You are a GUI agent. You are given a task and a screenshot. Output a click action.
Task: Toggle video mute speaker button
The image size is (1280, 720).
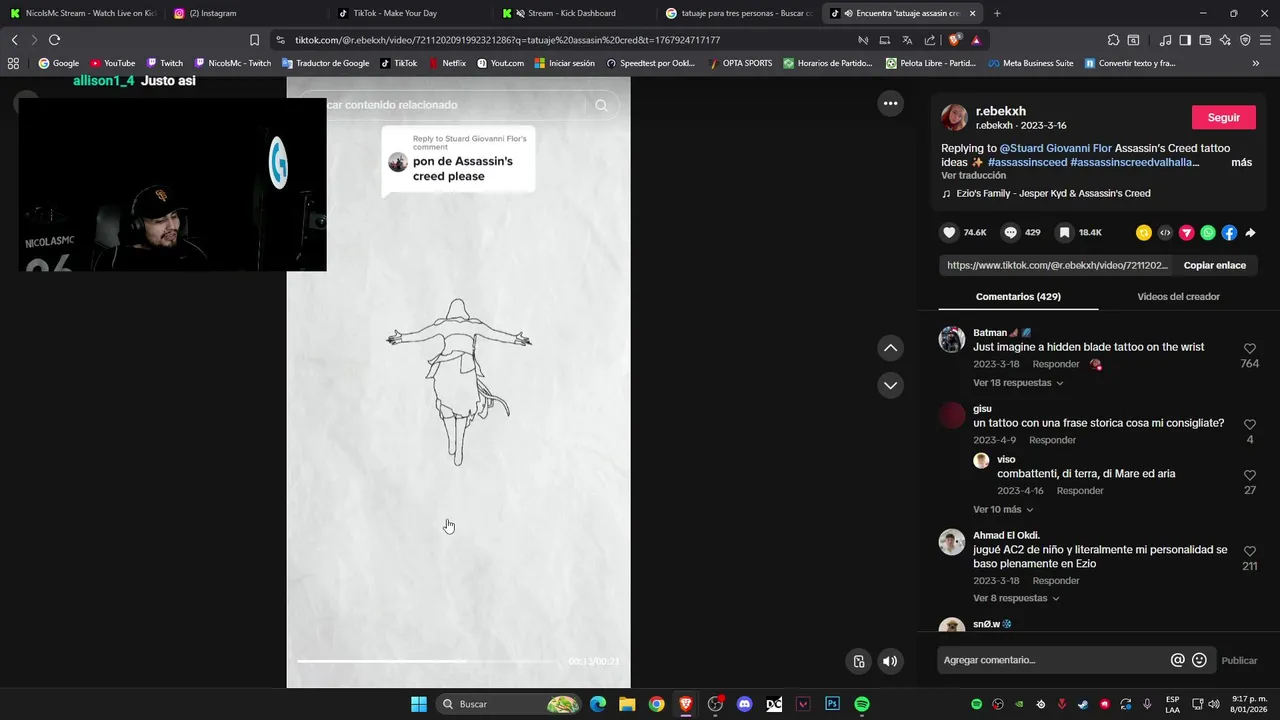coord(890,661)
